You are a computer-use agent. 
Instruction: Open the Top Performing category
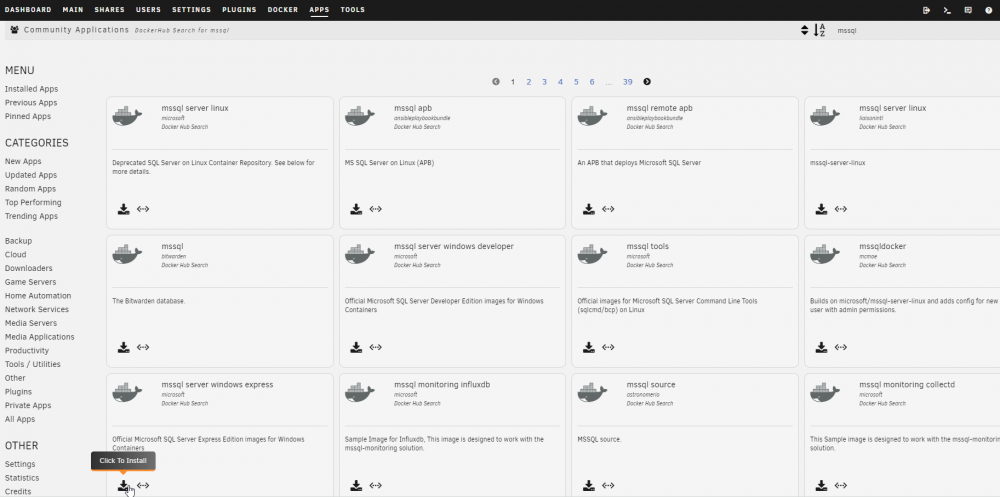point(33,202)
